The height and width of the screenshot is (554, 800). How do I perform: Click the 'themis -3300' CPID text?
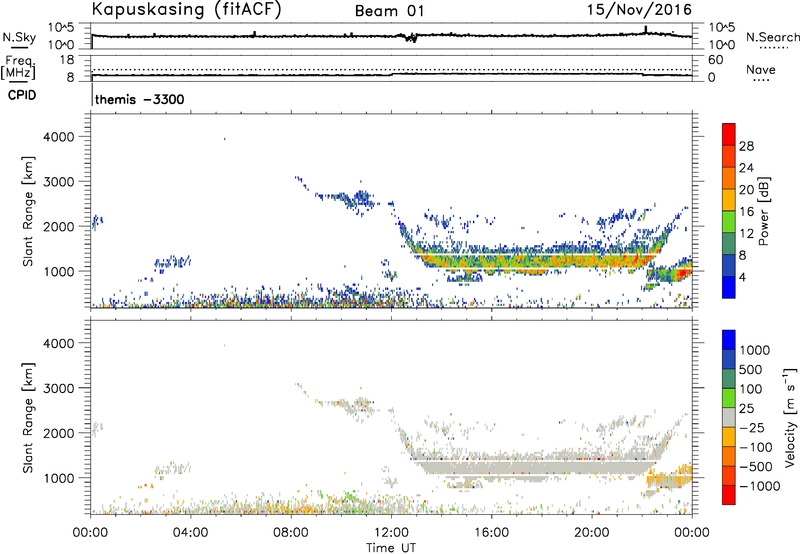(x=139, y=99)
